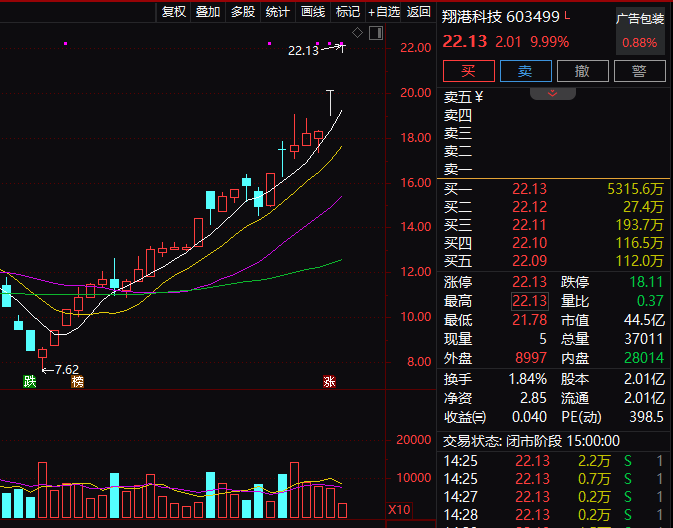Select the 买一 price 22.13
The width and height of the screenshot is (673, 528).
[530, 189]
